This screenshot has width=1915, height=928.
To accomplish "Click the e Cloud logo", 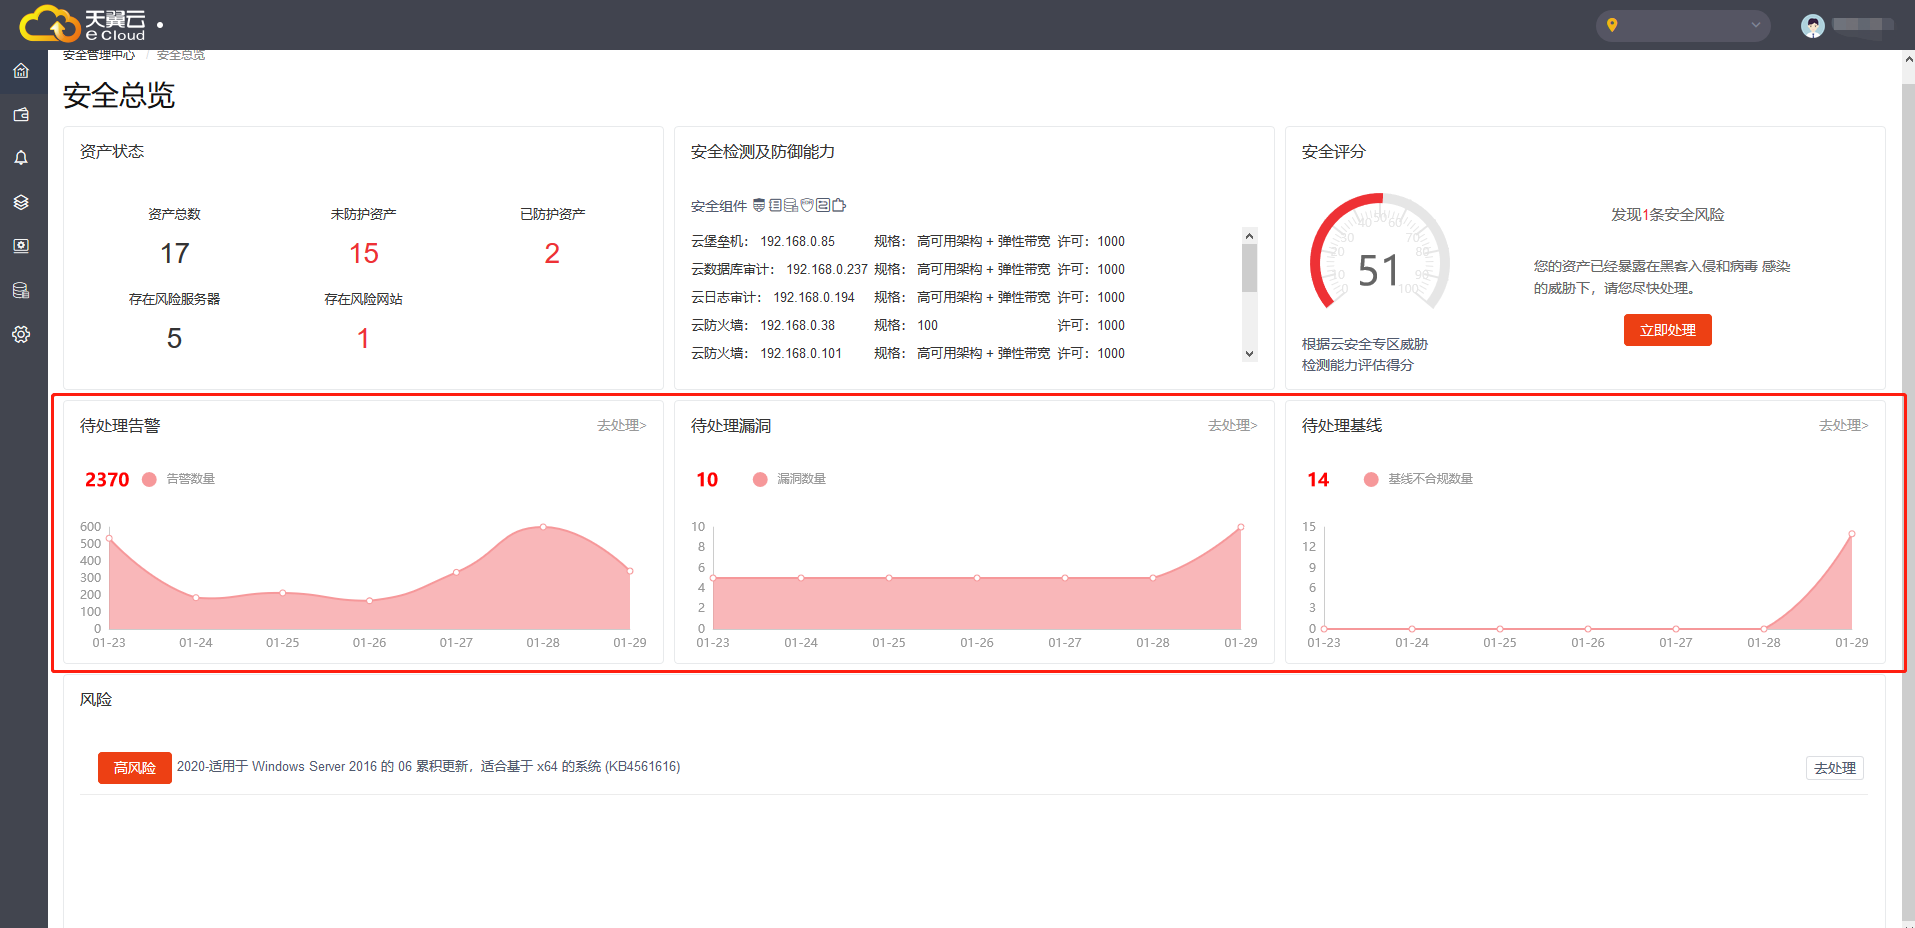I will (x=82, y=24).
